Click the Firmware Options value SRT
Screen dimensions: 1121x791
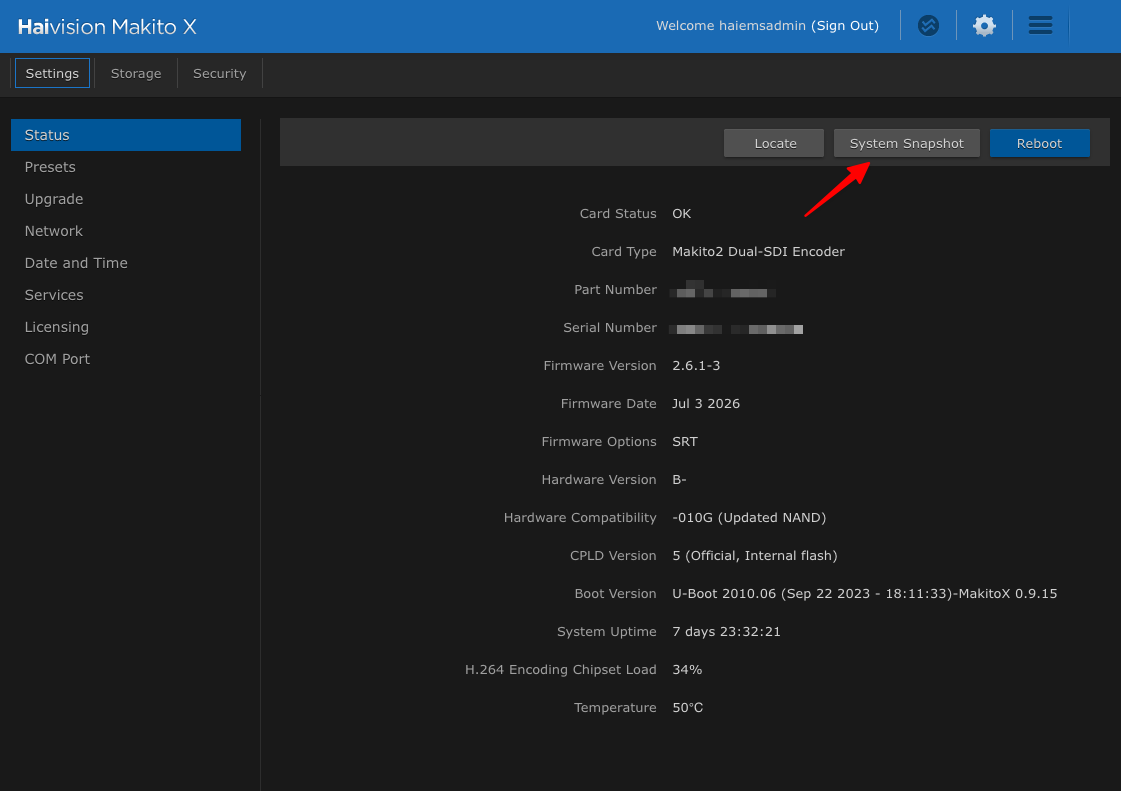click(x=684, y=441)
